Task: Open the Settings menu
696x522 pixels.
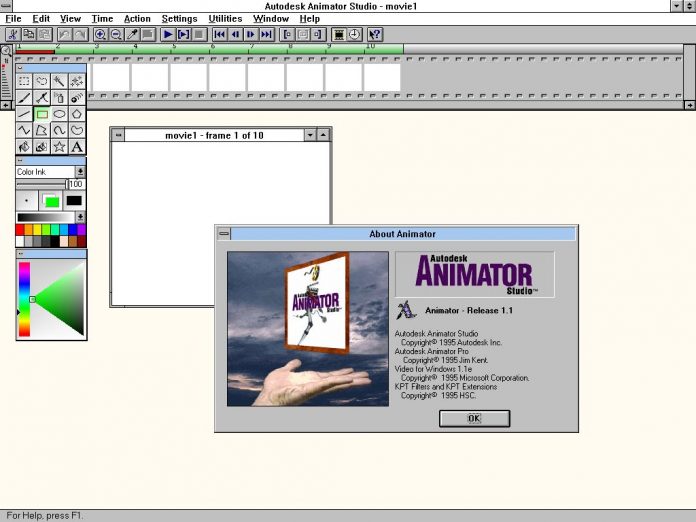Action: 179,19
